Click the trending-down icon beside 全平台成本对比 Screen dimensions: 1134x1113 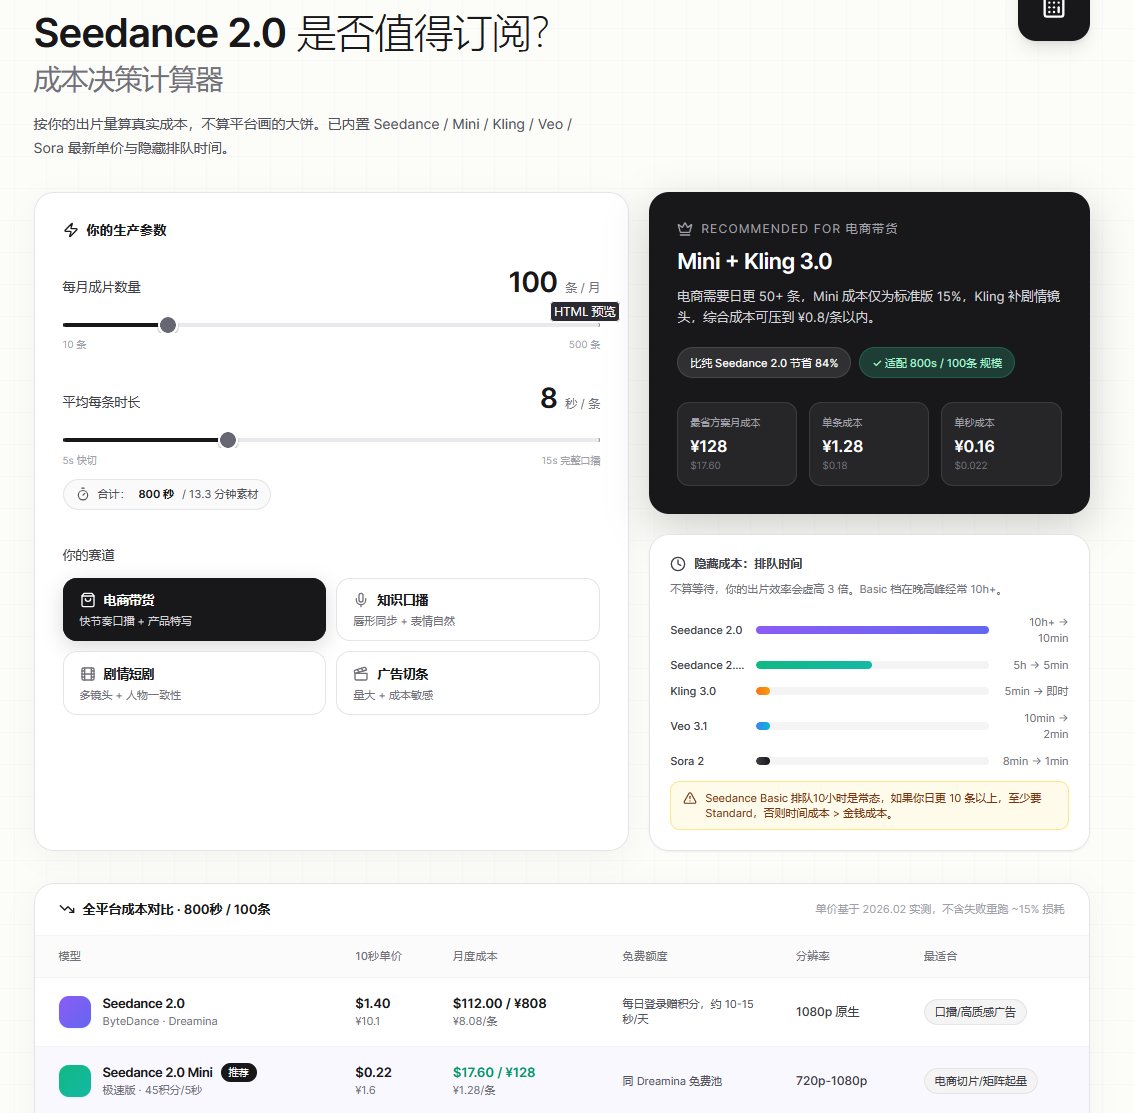click(x=67, y=909)
